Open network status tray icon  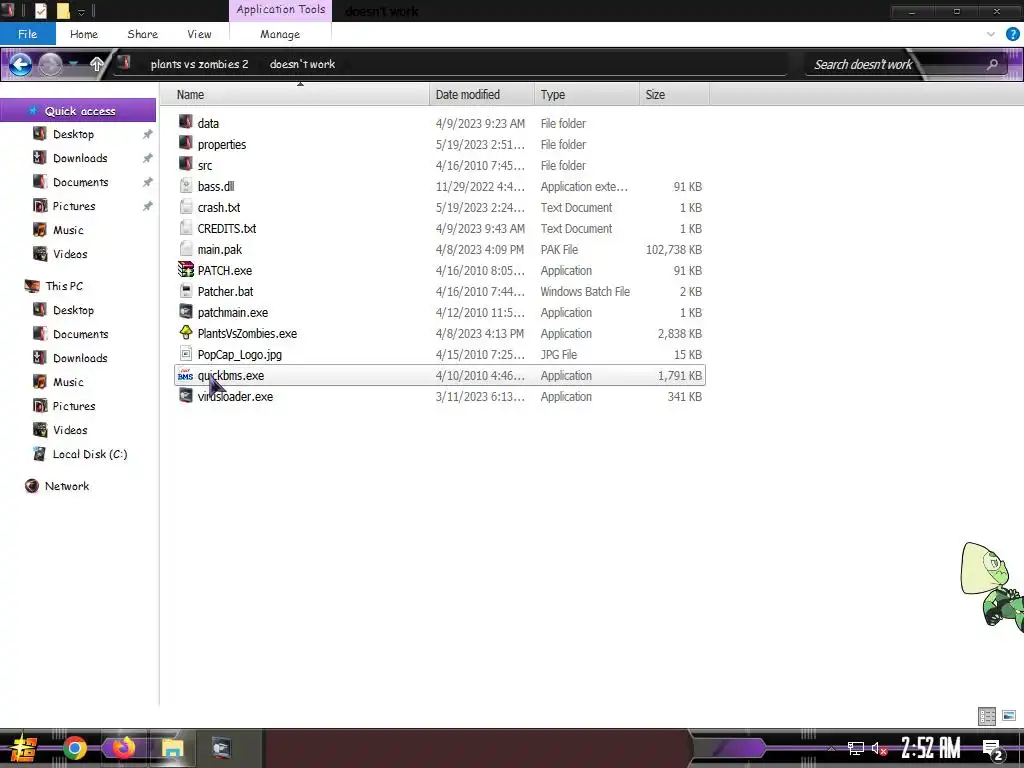855,748
